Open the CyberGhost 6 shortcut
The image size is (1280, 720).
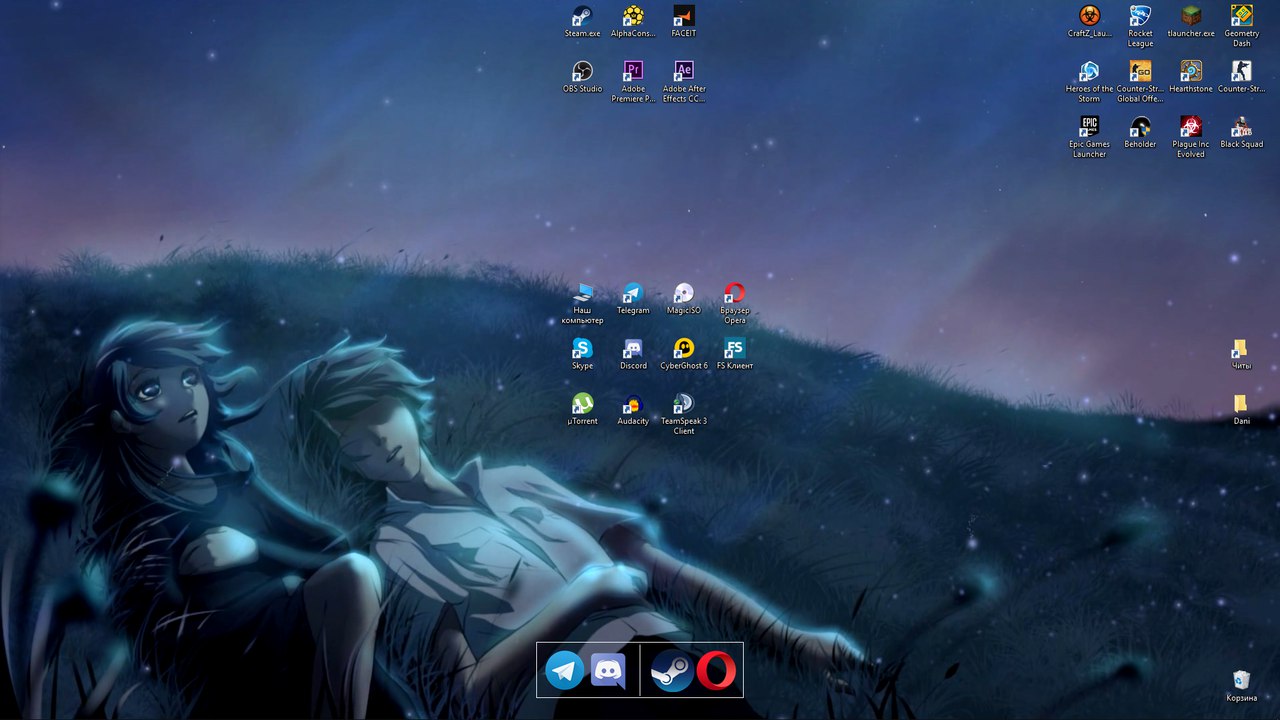(x=684, y=354)
